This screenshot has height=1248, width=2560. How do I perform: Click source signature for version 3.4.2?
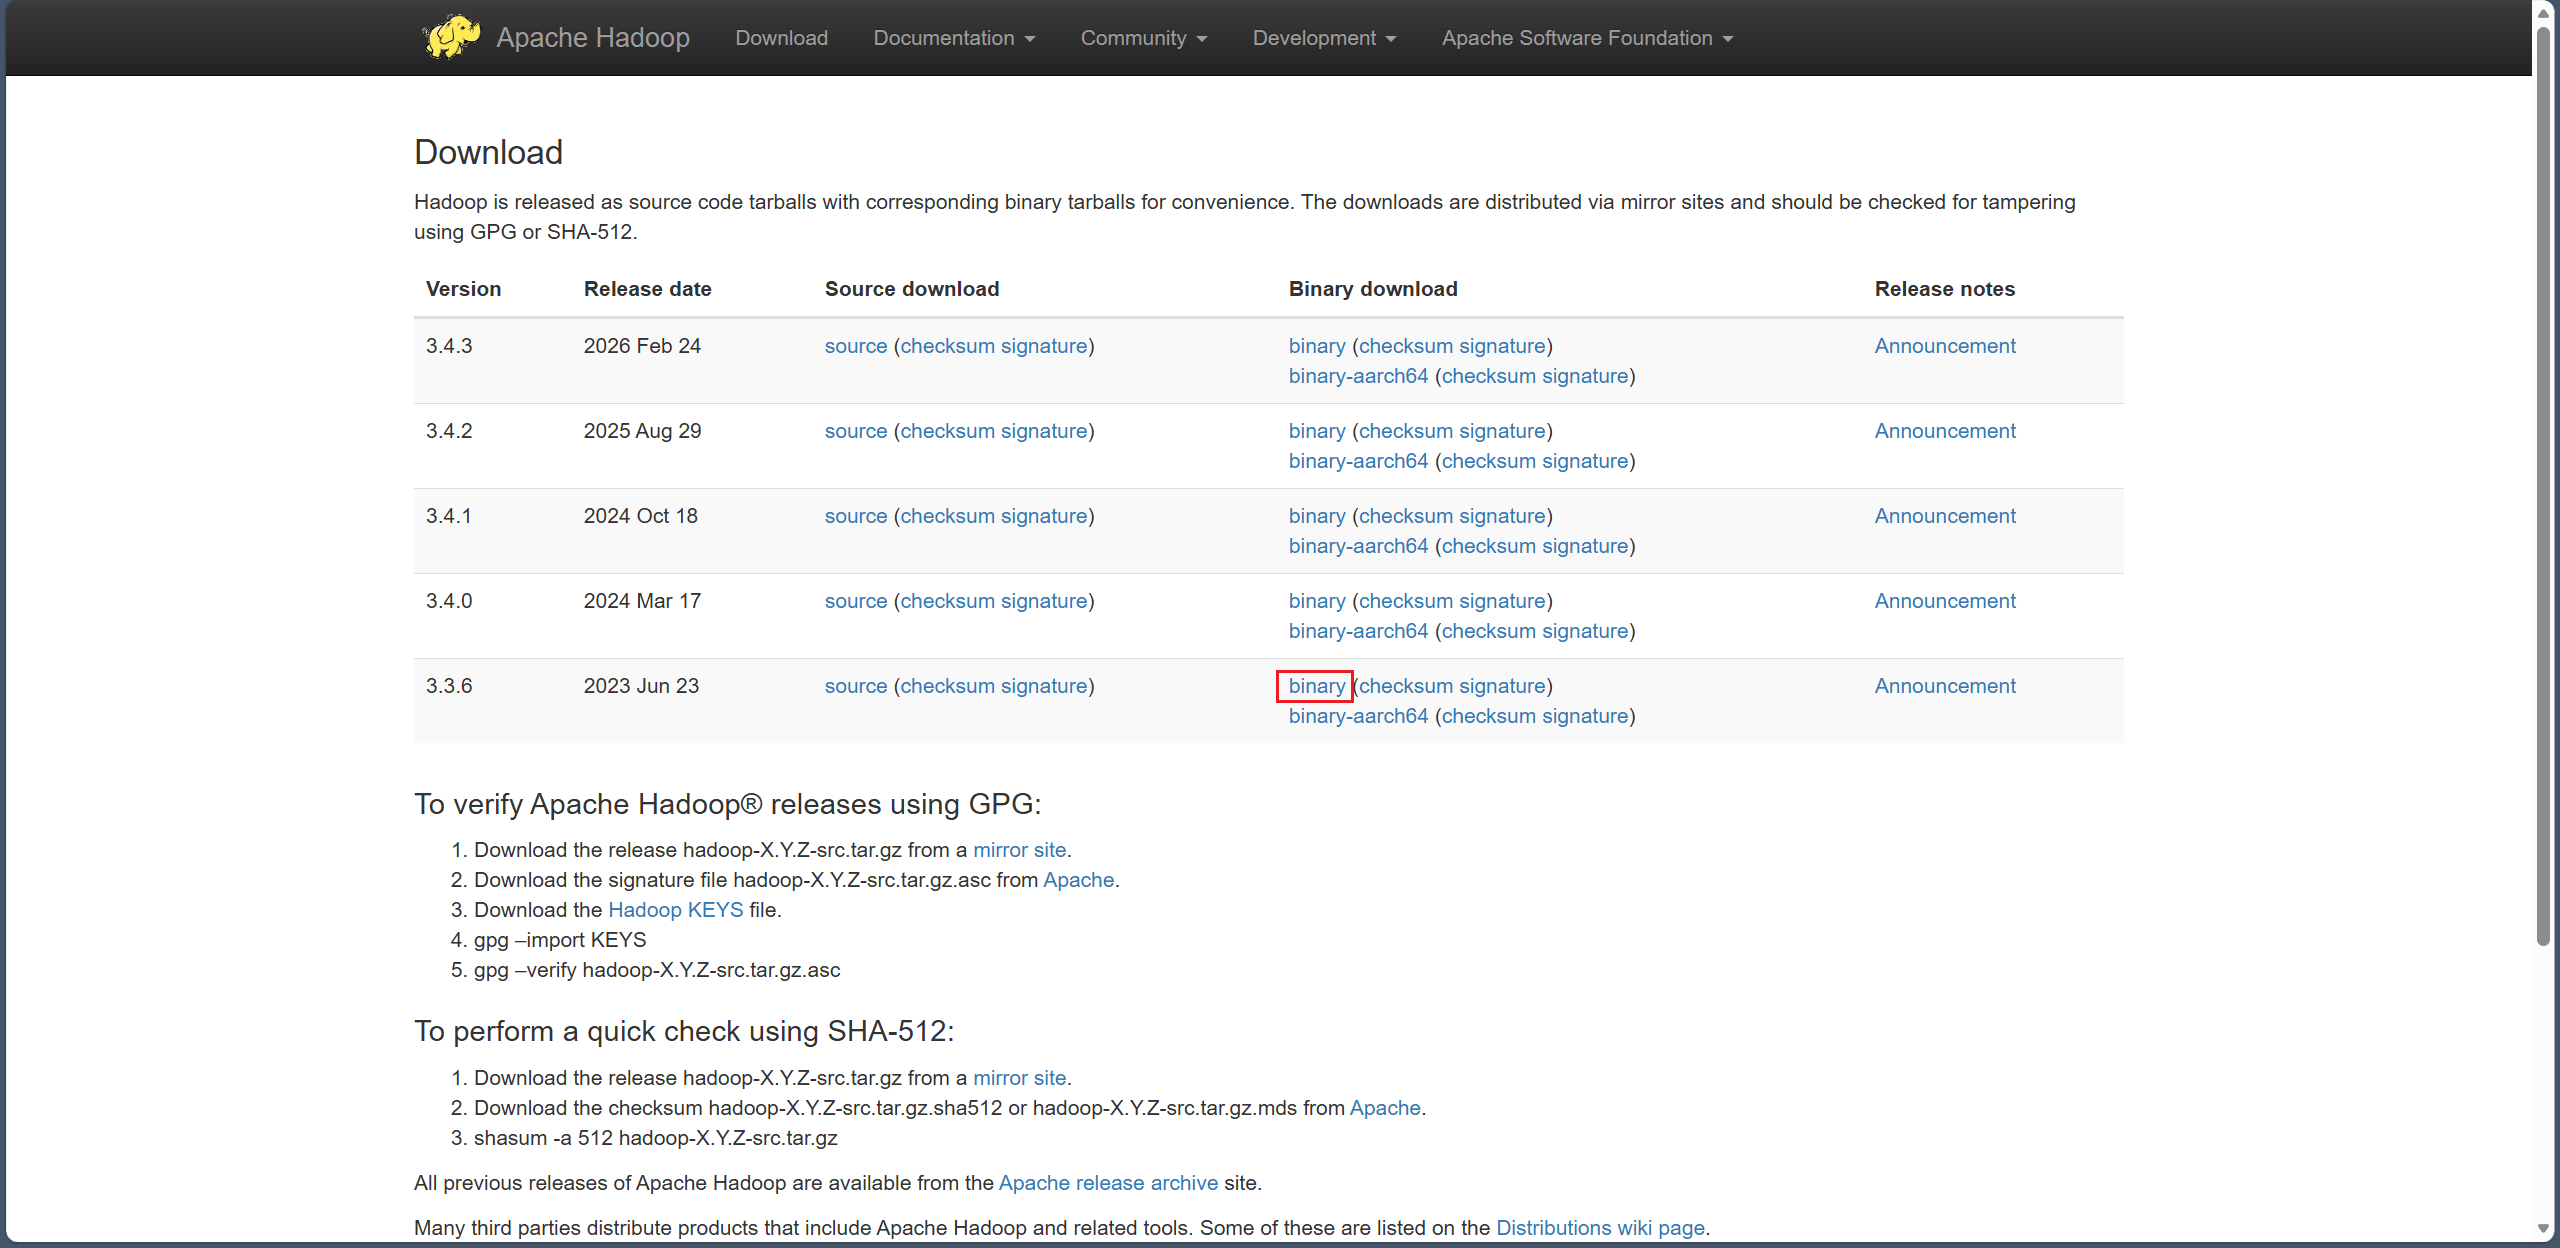(x=1043, y=431)
